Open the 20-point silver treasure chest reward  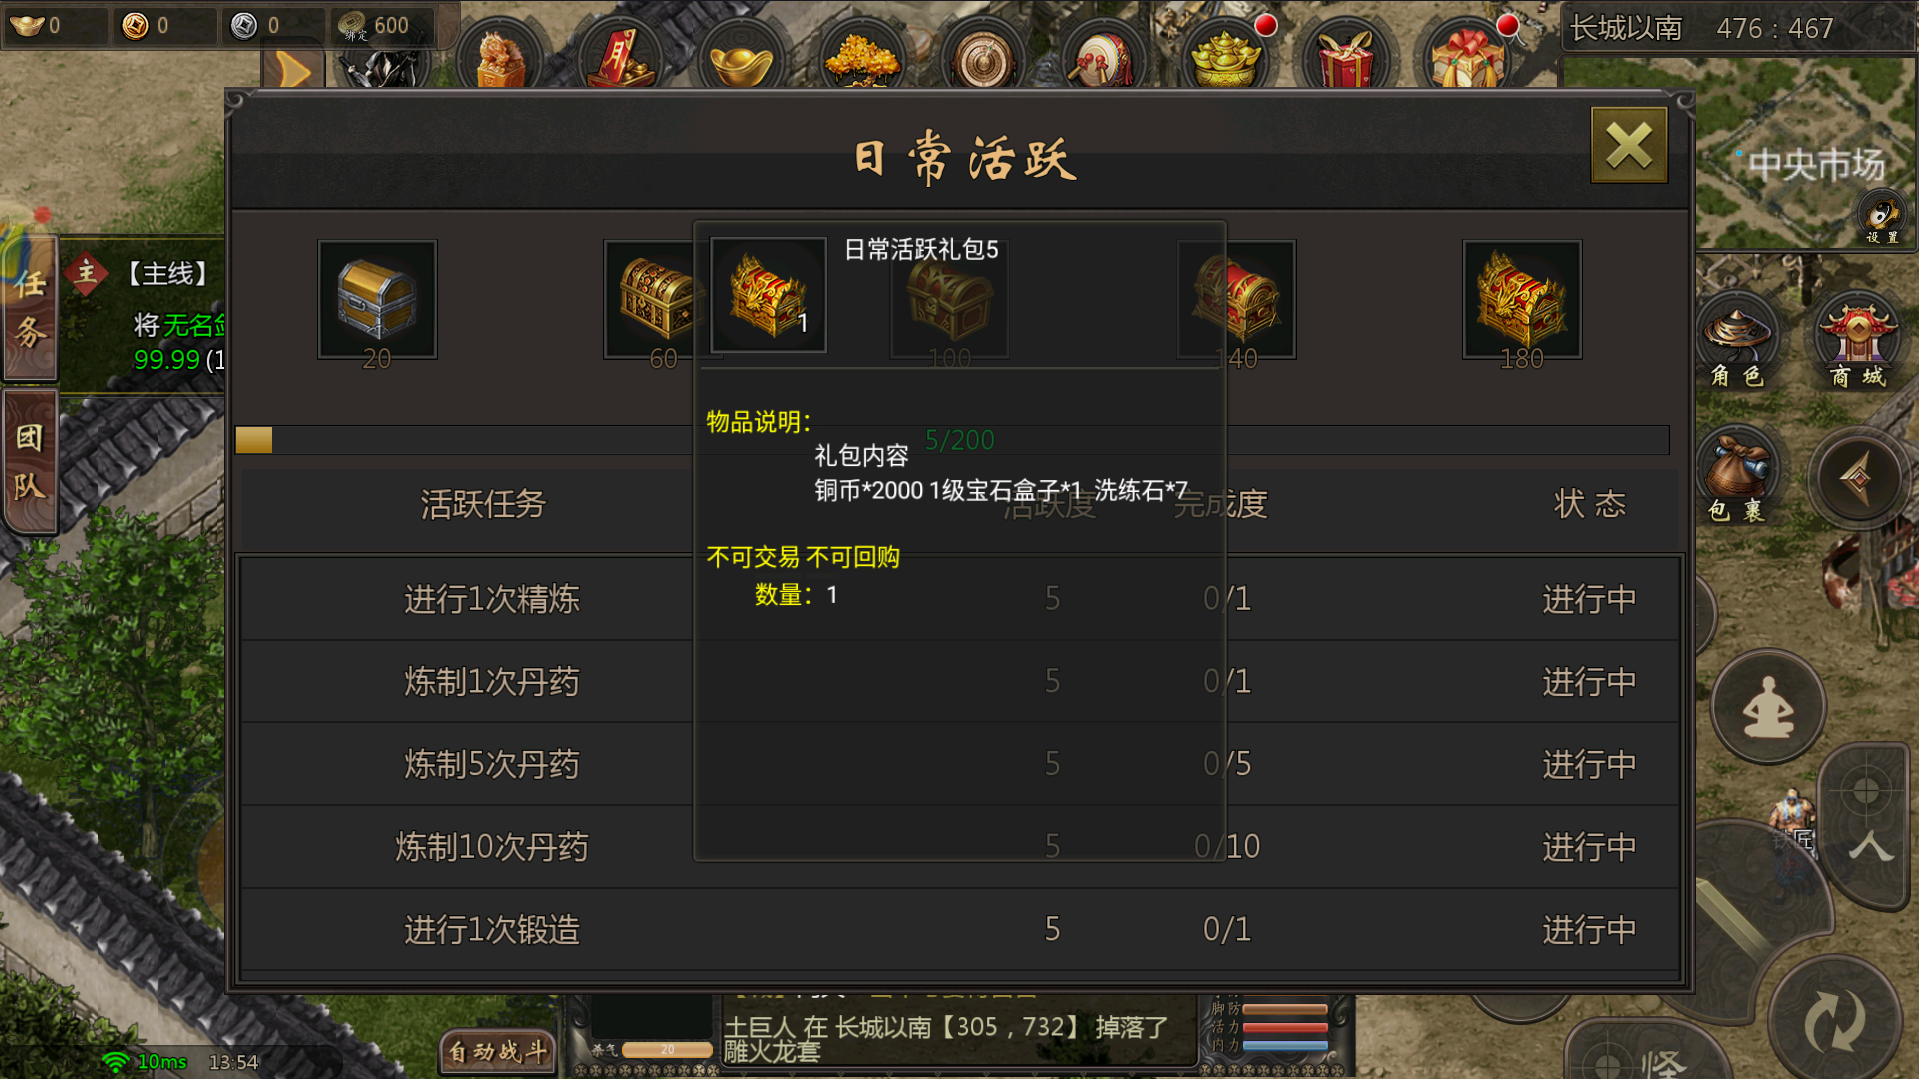pyautogui.click(x=377, y=299)
